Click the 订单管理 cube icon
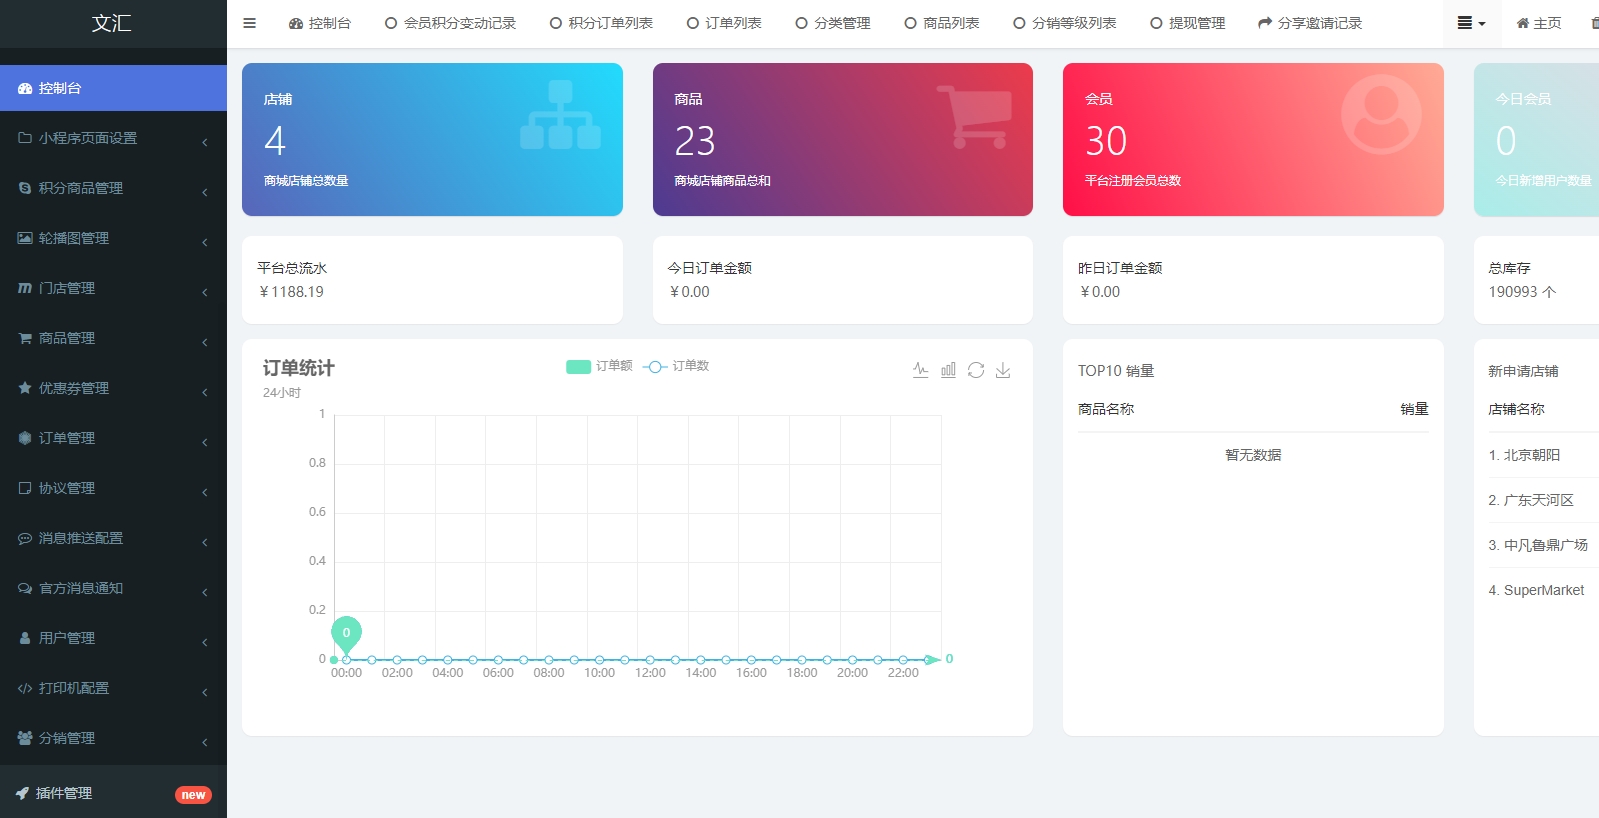This screenshot has height=818, width=1599. [25, 438]
